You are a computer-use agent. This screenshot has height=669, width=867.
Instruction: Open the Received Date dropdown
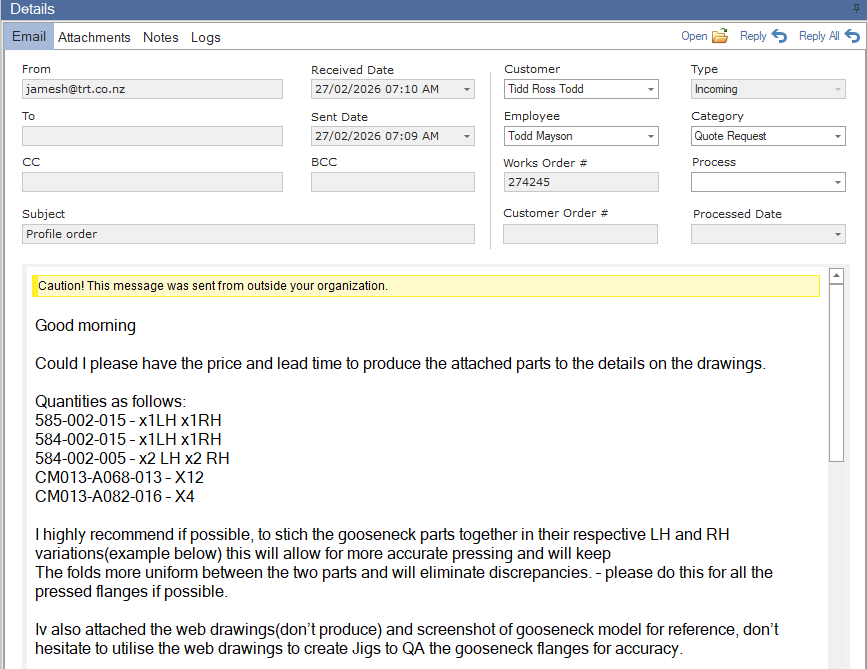(465, 89)
